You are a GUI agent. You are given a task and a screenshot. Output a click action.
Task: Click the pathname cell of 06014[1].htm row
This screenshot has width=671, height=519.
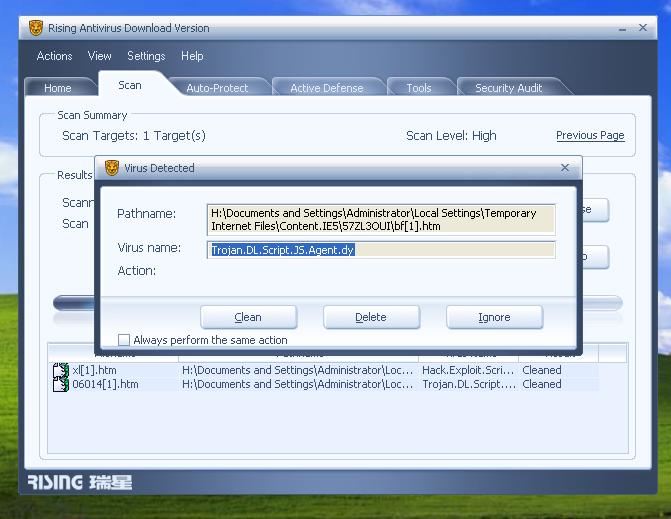297,384
